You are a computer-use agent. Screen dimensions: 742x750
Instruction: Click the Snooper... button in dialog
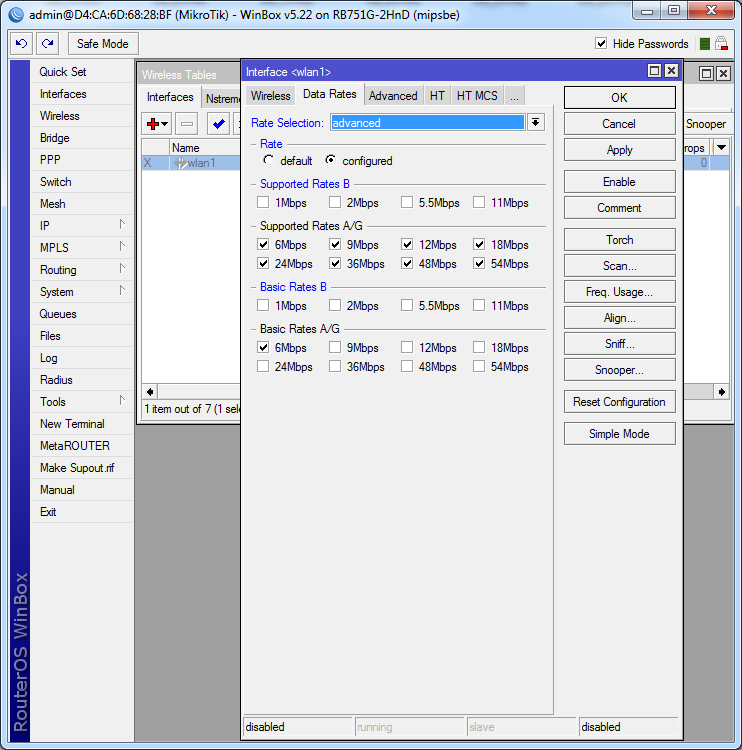(620, 370)
